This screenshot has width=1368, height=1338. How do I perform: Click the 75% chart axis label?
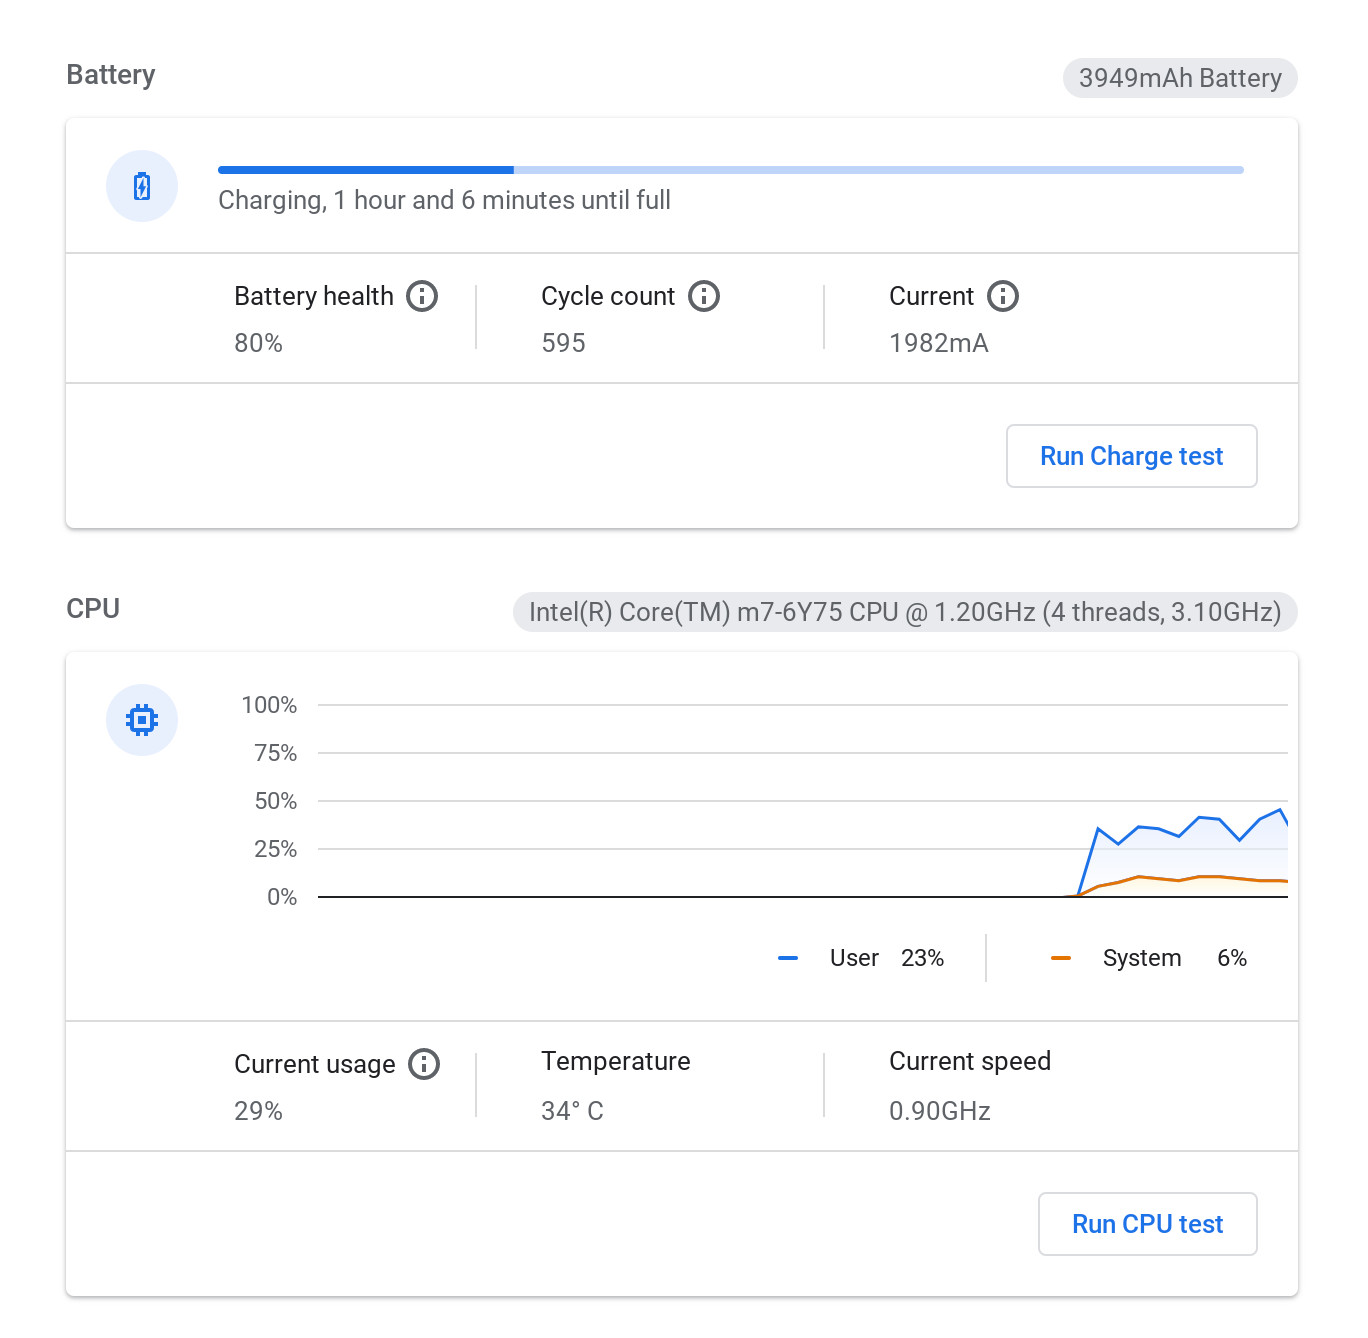pos(276,753)
